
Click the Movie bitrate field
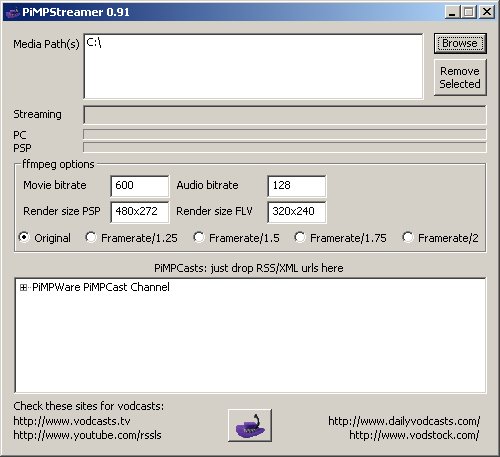pyautogui.click(x=140, y=186)
